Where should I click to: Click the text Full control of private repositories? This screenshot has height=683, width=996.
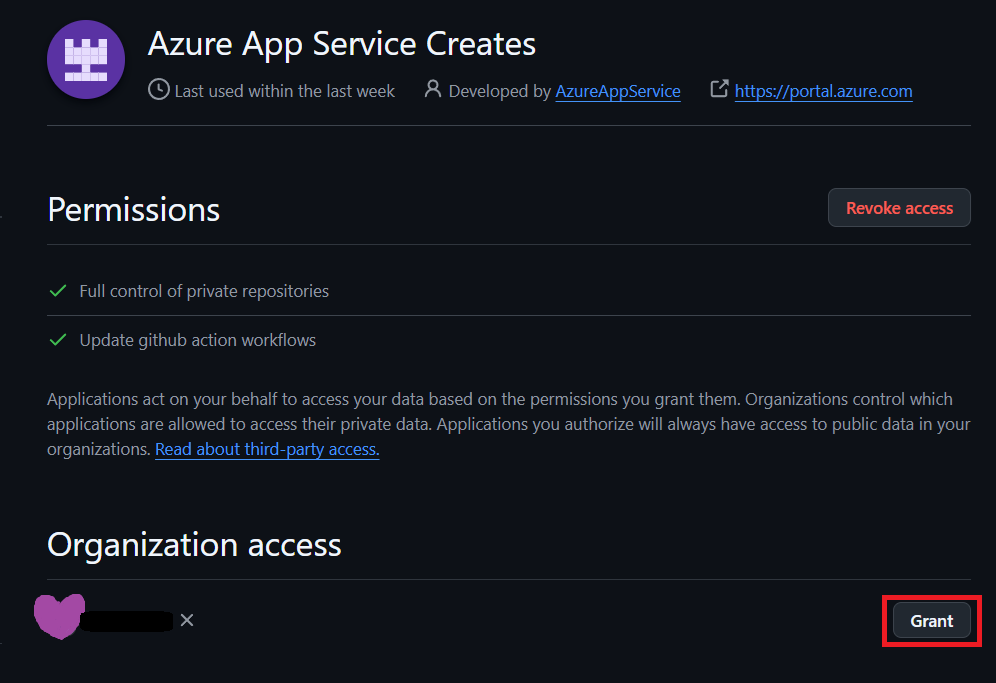pyautogui.click(x=204, y=291)
